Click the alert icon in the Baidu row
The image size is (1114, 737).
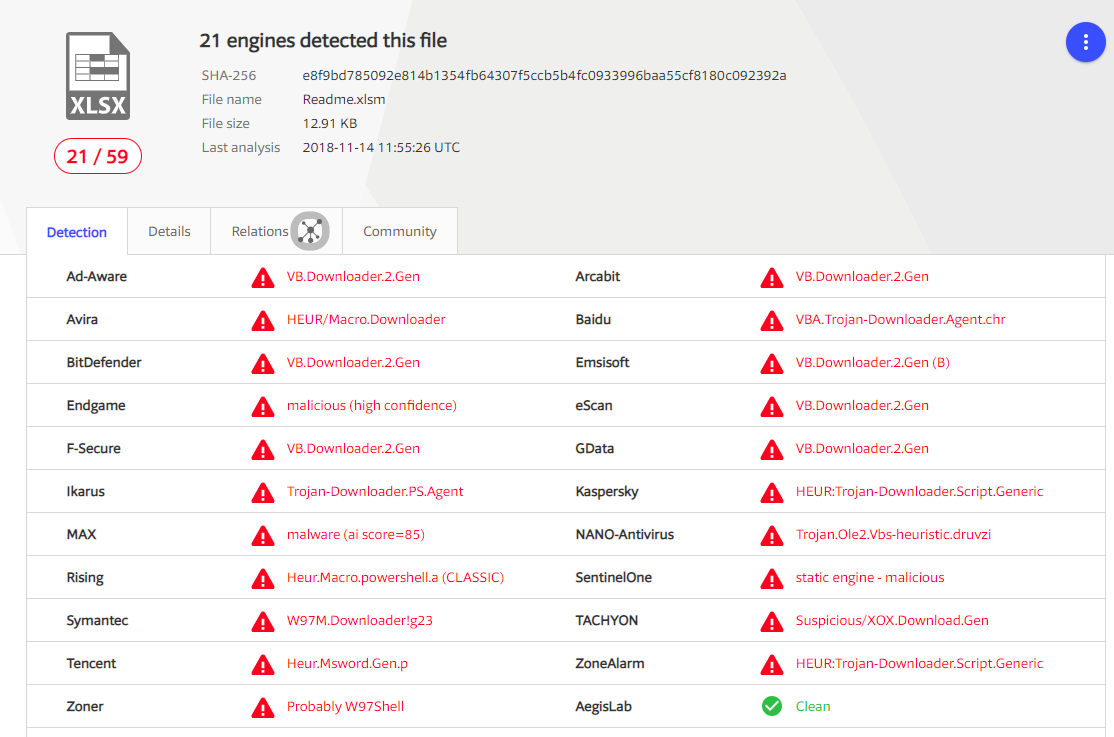771,320
